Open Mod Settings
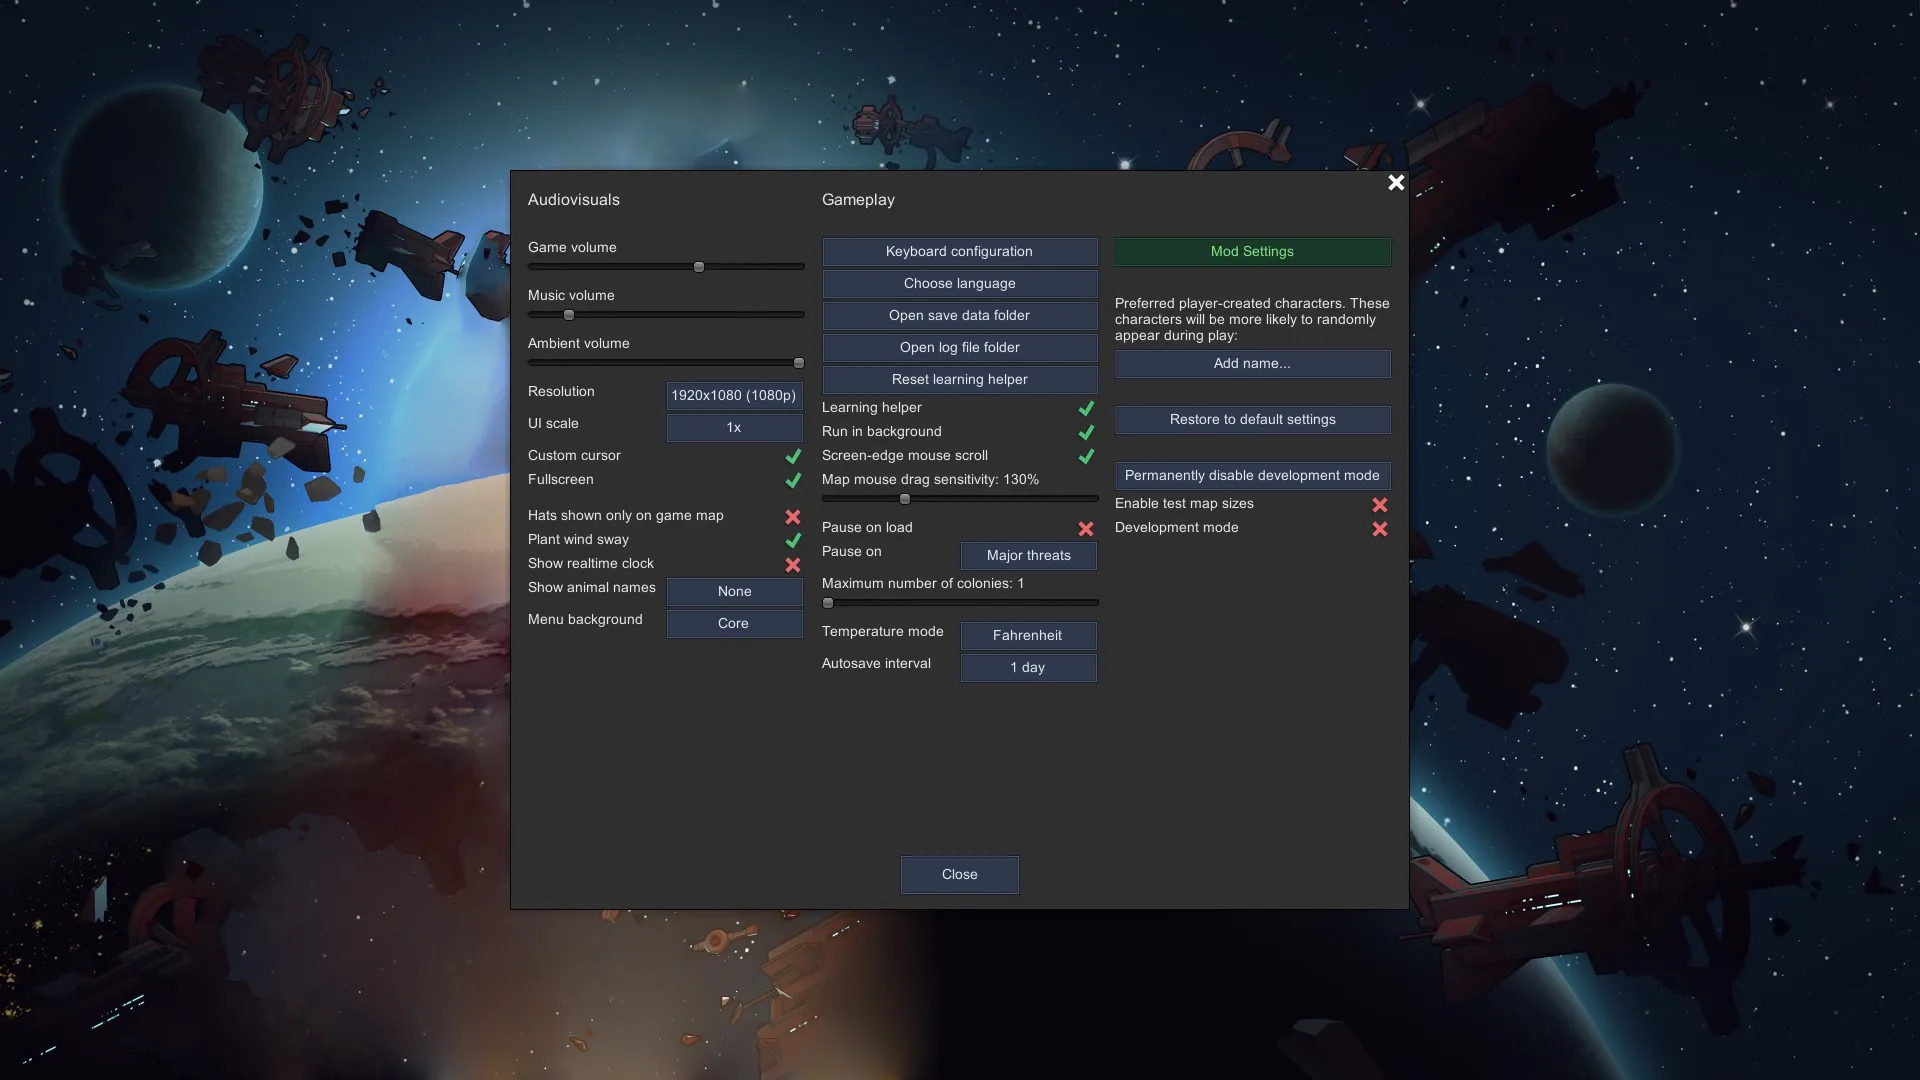Viewport: 1920px width, 1080px height. pyautogui.click(x=1252, y=251)
